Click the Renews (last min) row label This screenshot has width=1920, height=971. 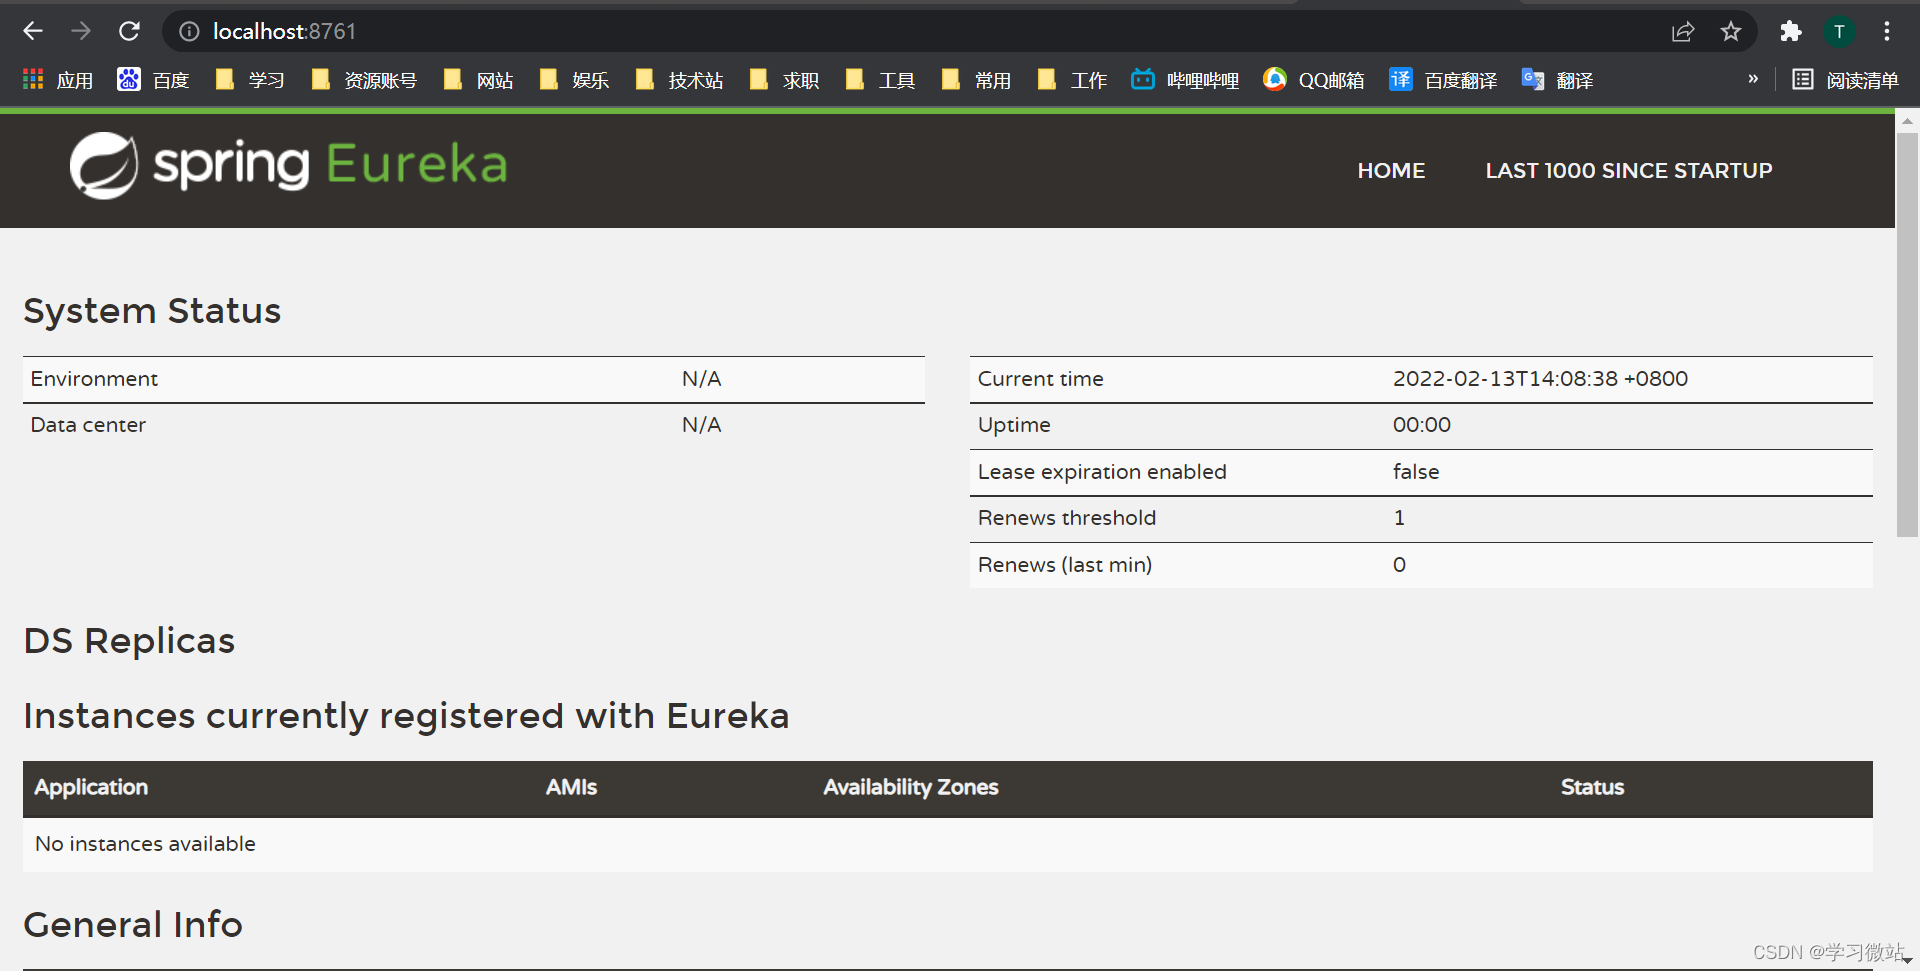tap(1065, 565)
